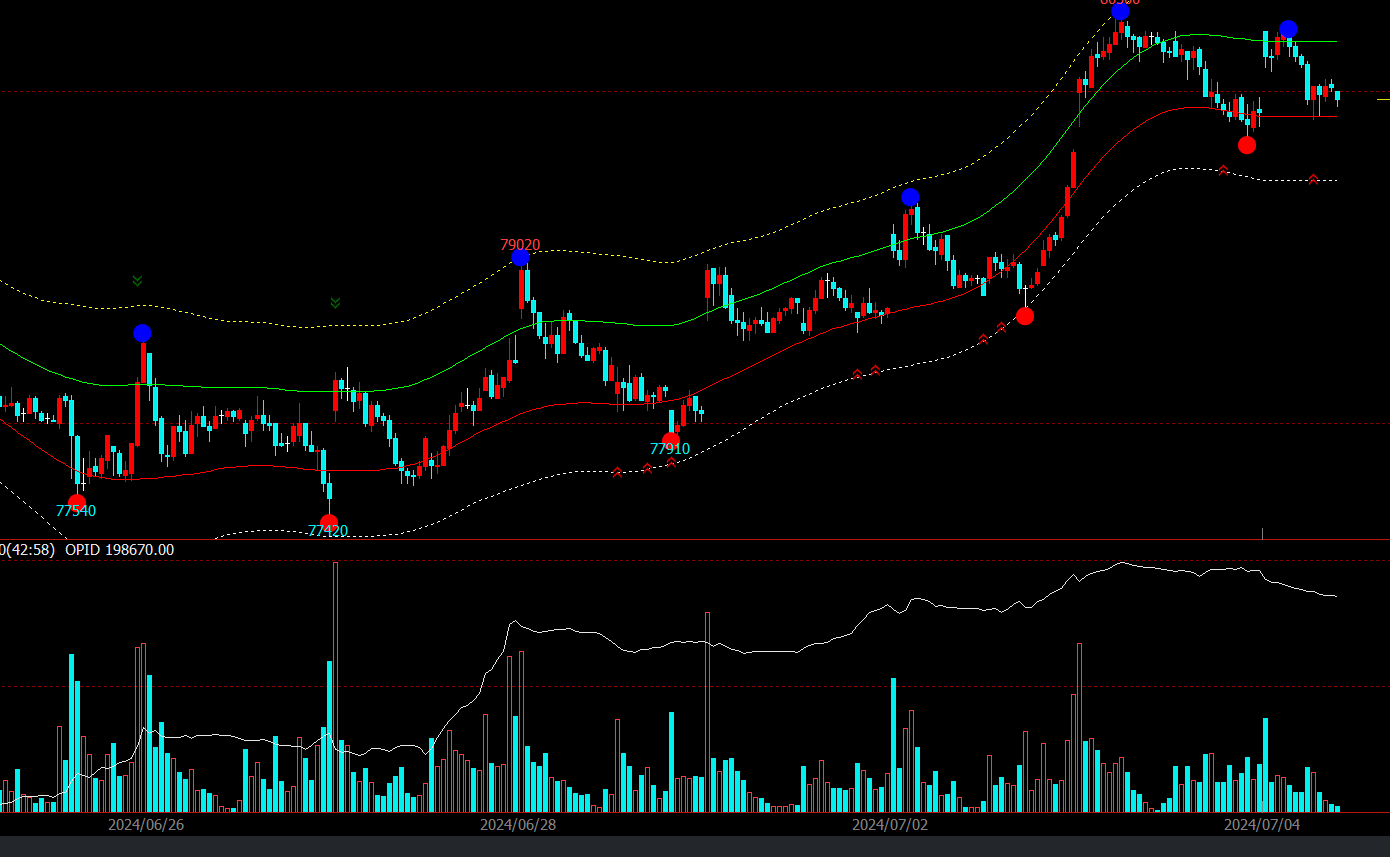
Task: Click the red signal dot above 77540
Action: coord(77,502)
